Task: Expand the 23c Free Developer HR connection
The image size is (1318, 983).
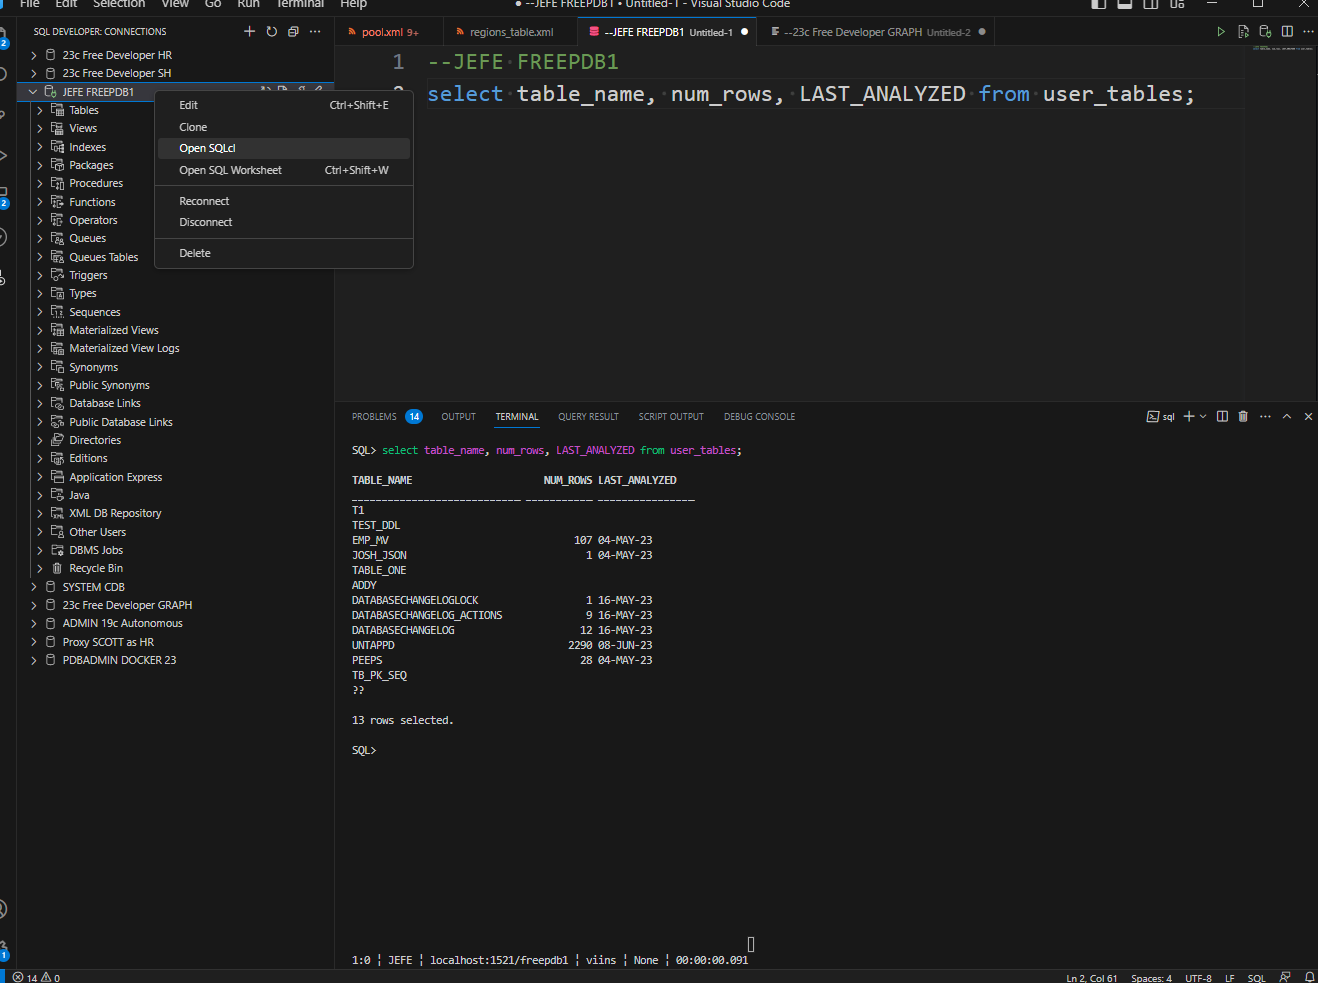Action: coord(34,56)
